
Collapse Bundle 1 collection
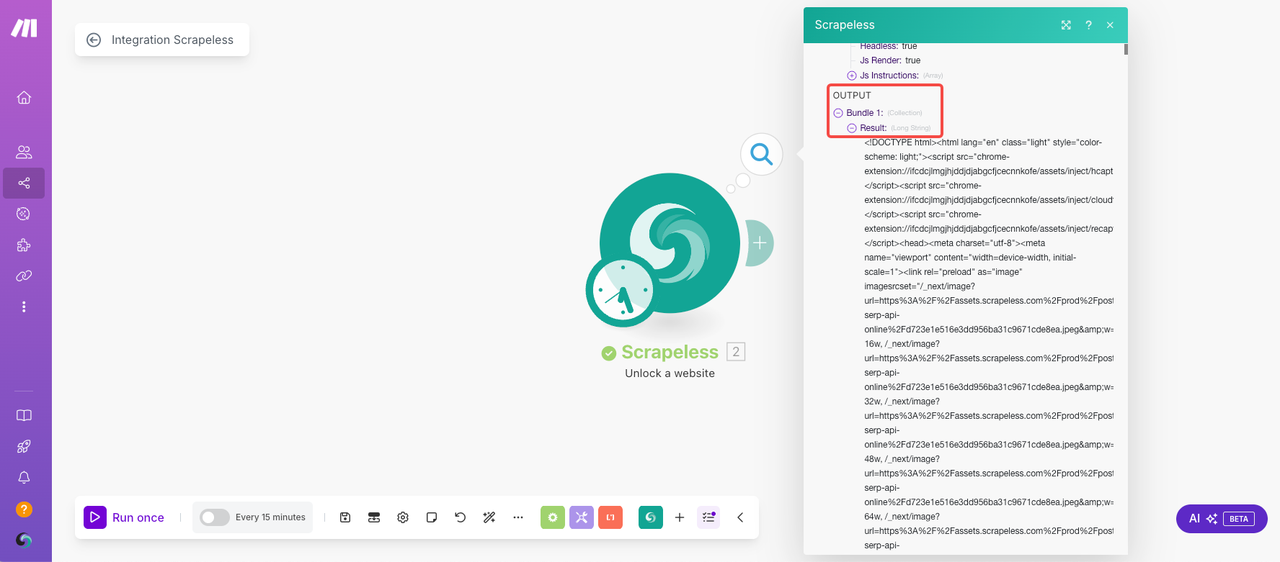point(838,113)
